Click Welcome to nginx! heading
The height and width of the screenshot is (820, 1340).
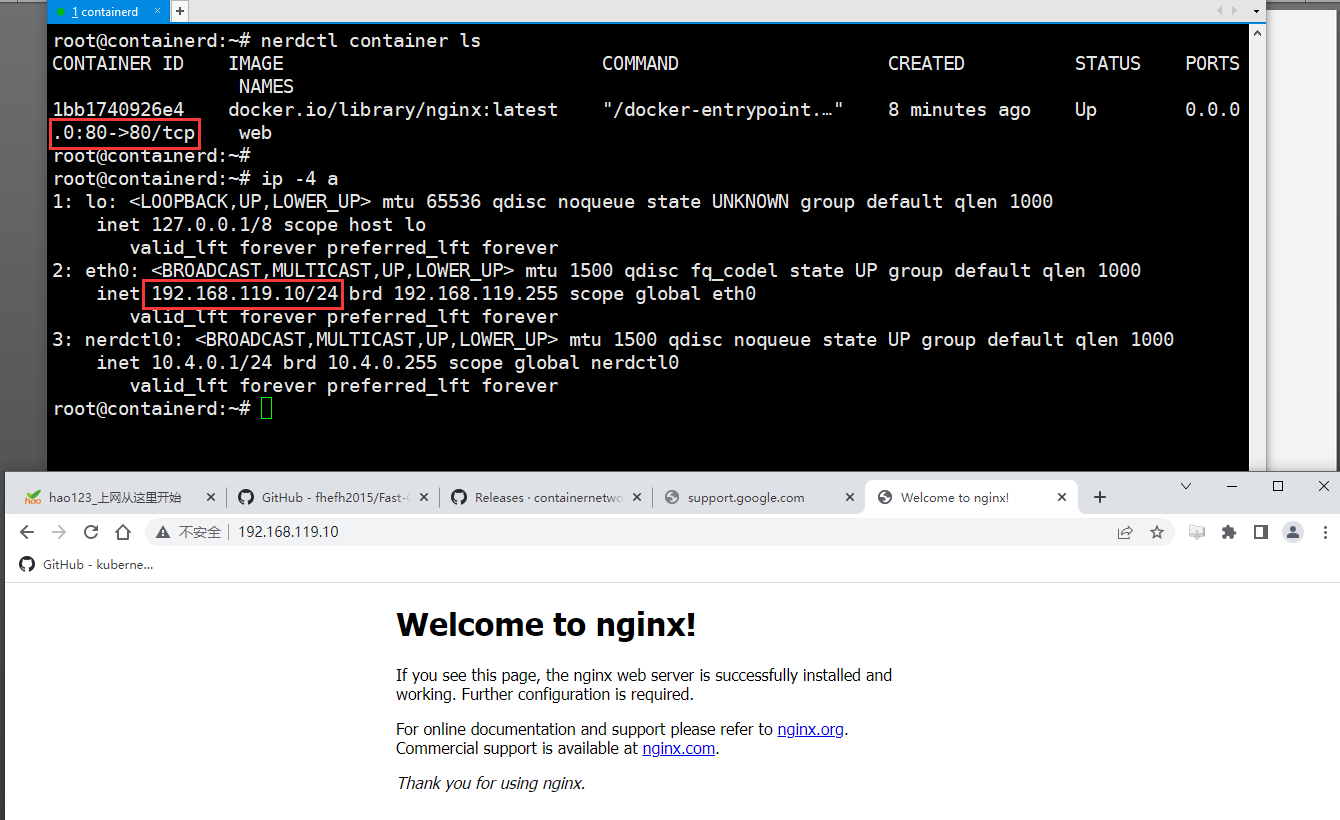click(546, 625)
